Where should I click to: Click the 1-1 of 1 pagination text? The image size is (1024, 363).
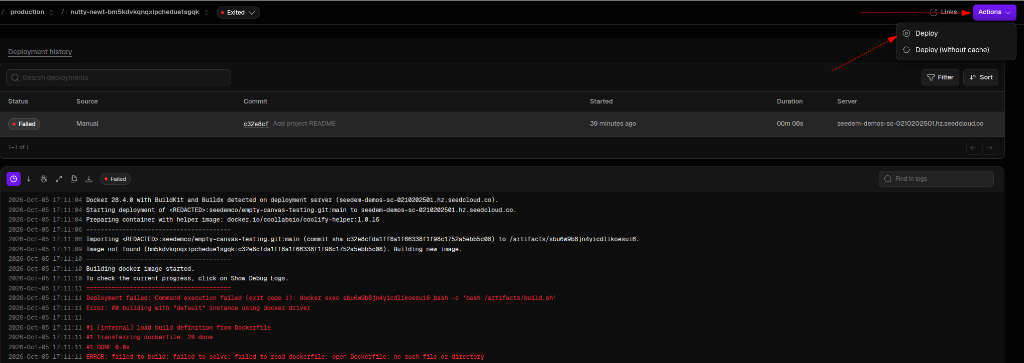coord(18,148)
